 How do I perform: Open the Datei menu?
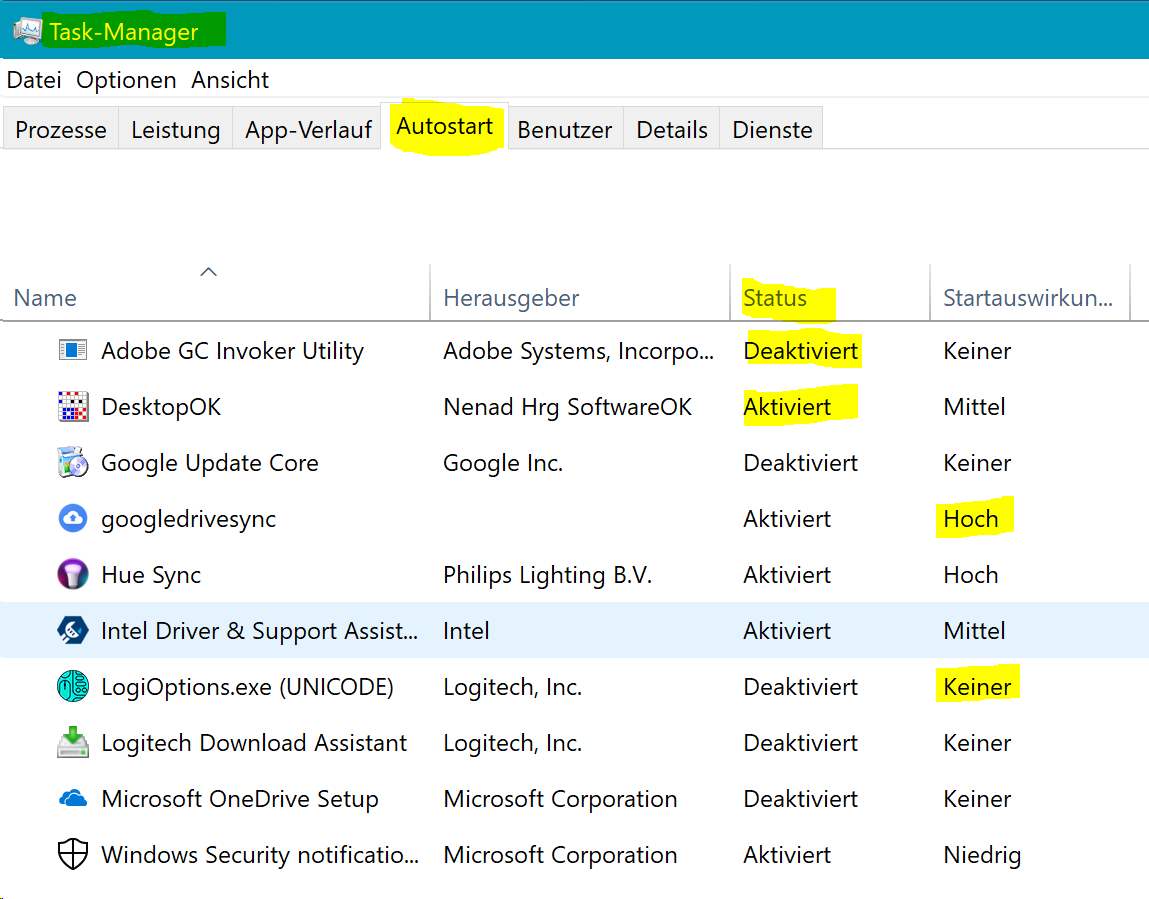pyautogui.click(x=34, y=80)
